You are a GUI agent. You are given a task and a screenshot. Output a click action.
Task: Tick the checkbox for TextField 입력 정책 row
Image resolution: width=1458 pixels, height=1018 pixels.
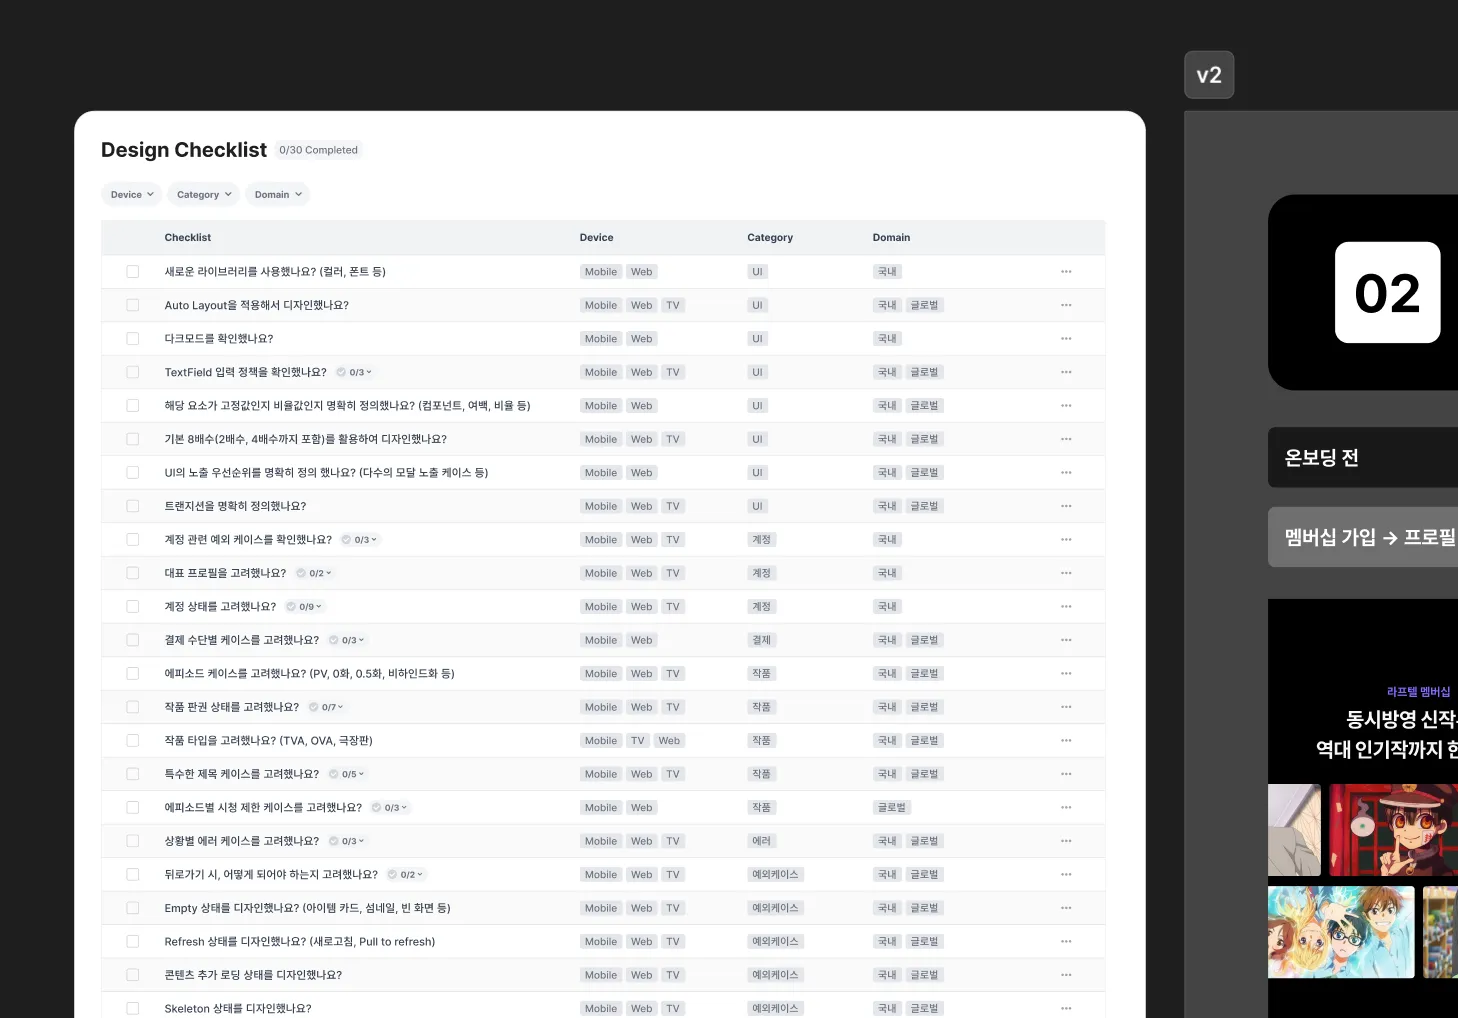coord(133,372)
